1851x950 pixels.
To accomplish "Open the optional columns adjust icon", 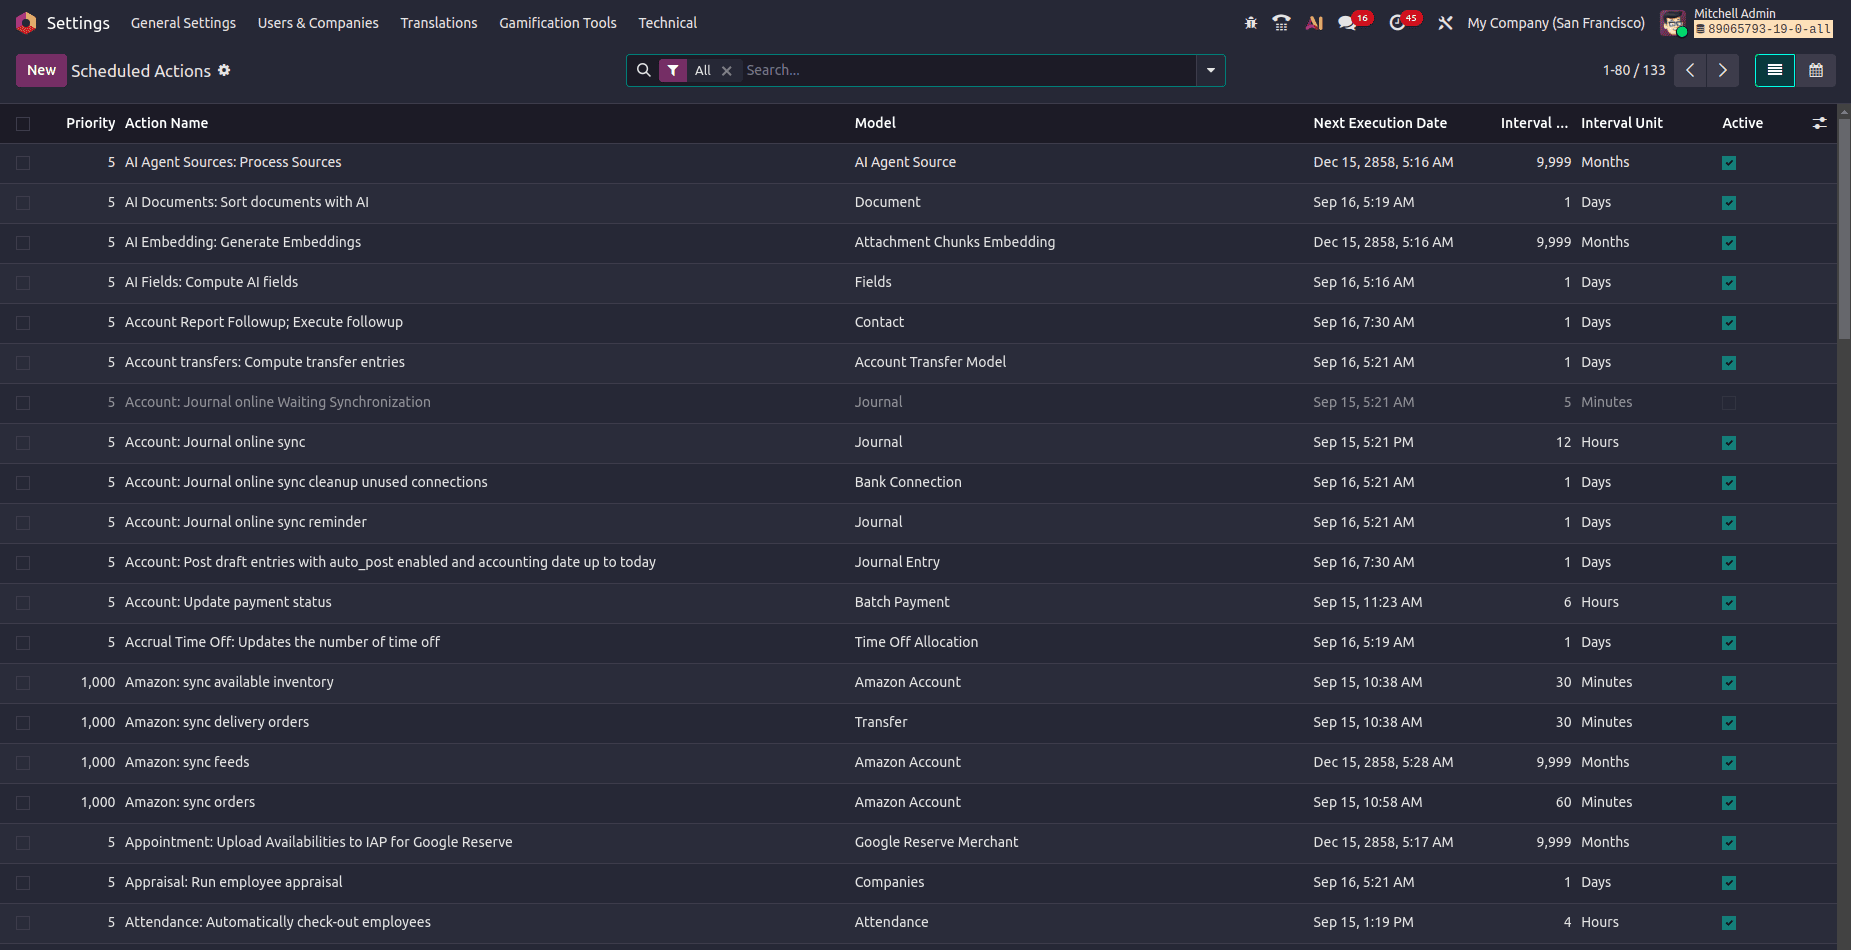I will (x=1819, y=123).
